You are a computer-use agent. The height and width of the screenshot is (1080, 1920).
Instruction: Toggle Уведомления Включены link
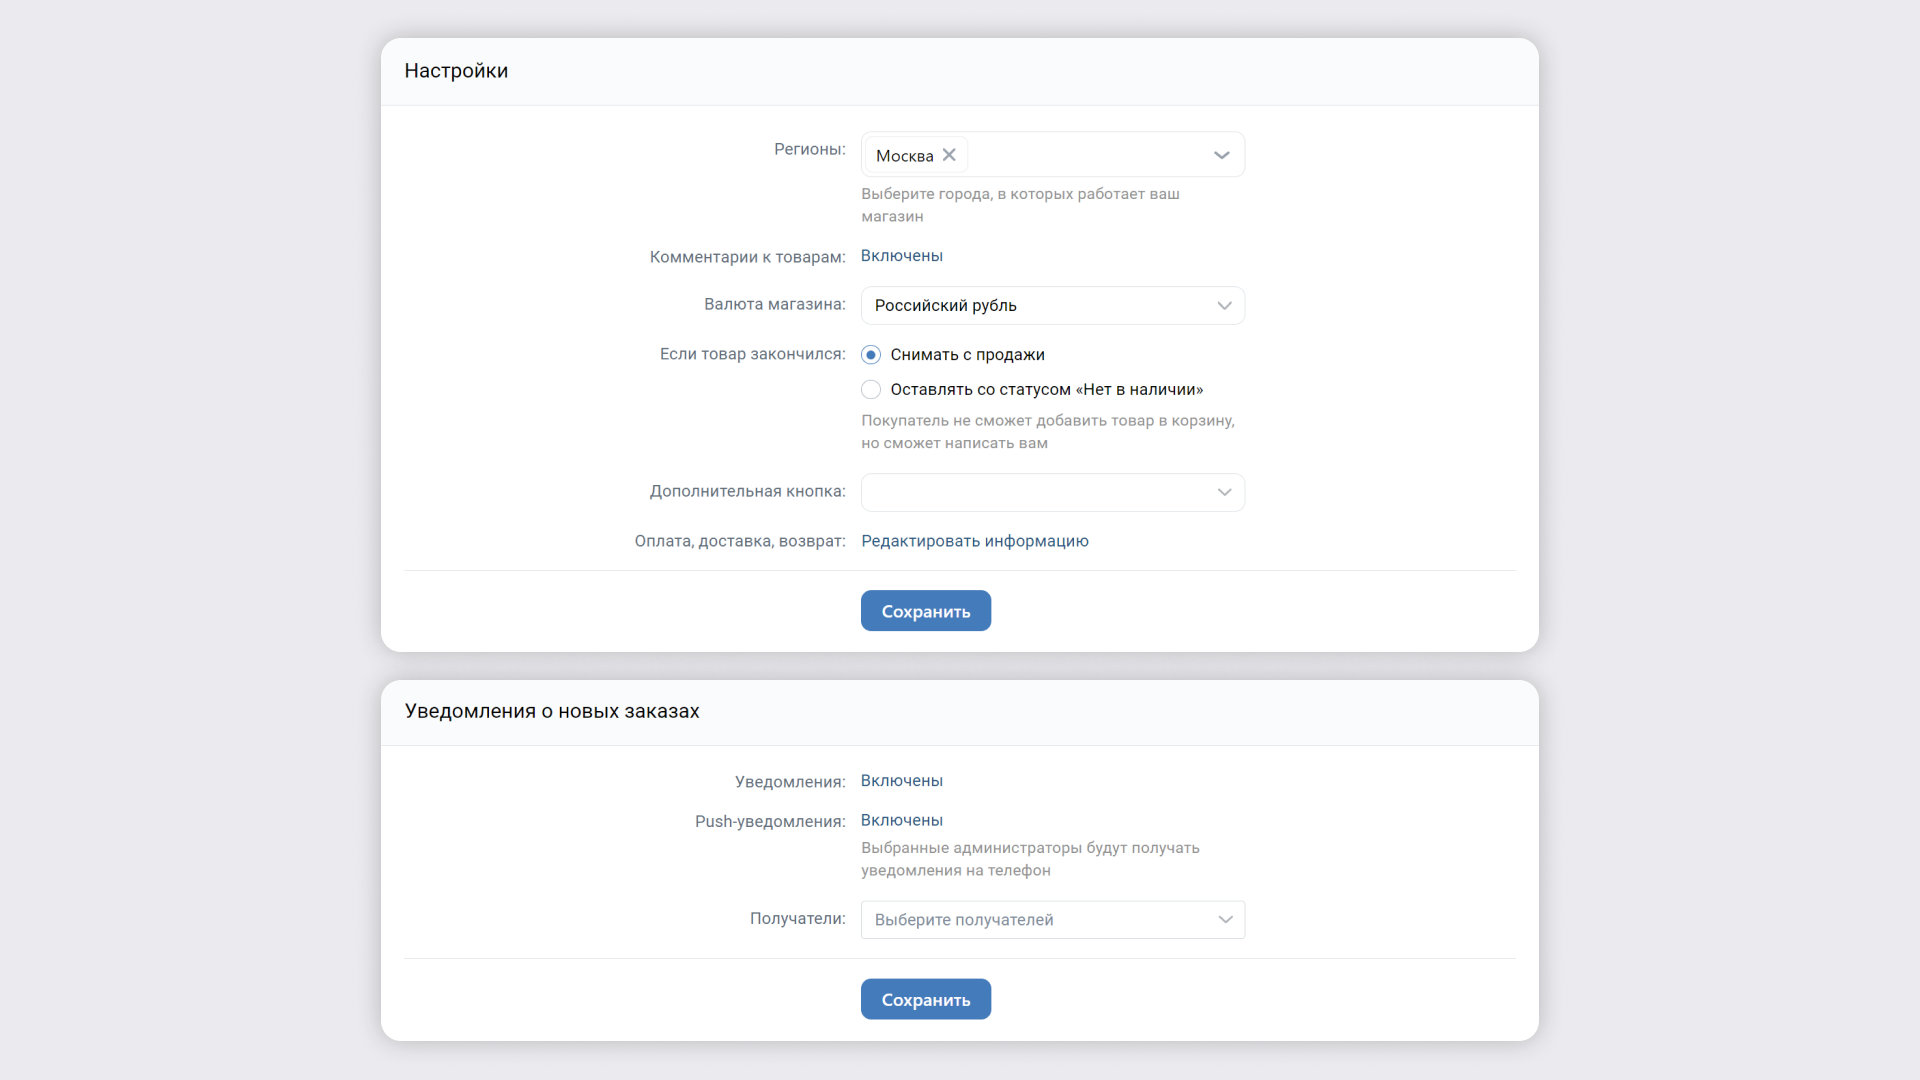tap(901, 781)
